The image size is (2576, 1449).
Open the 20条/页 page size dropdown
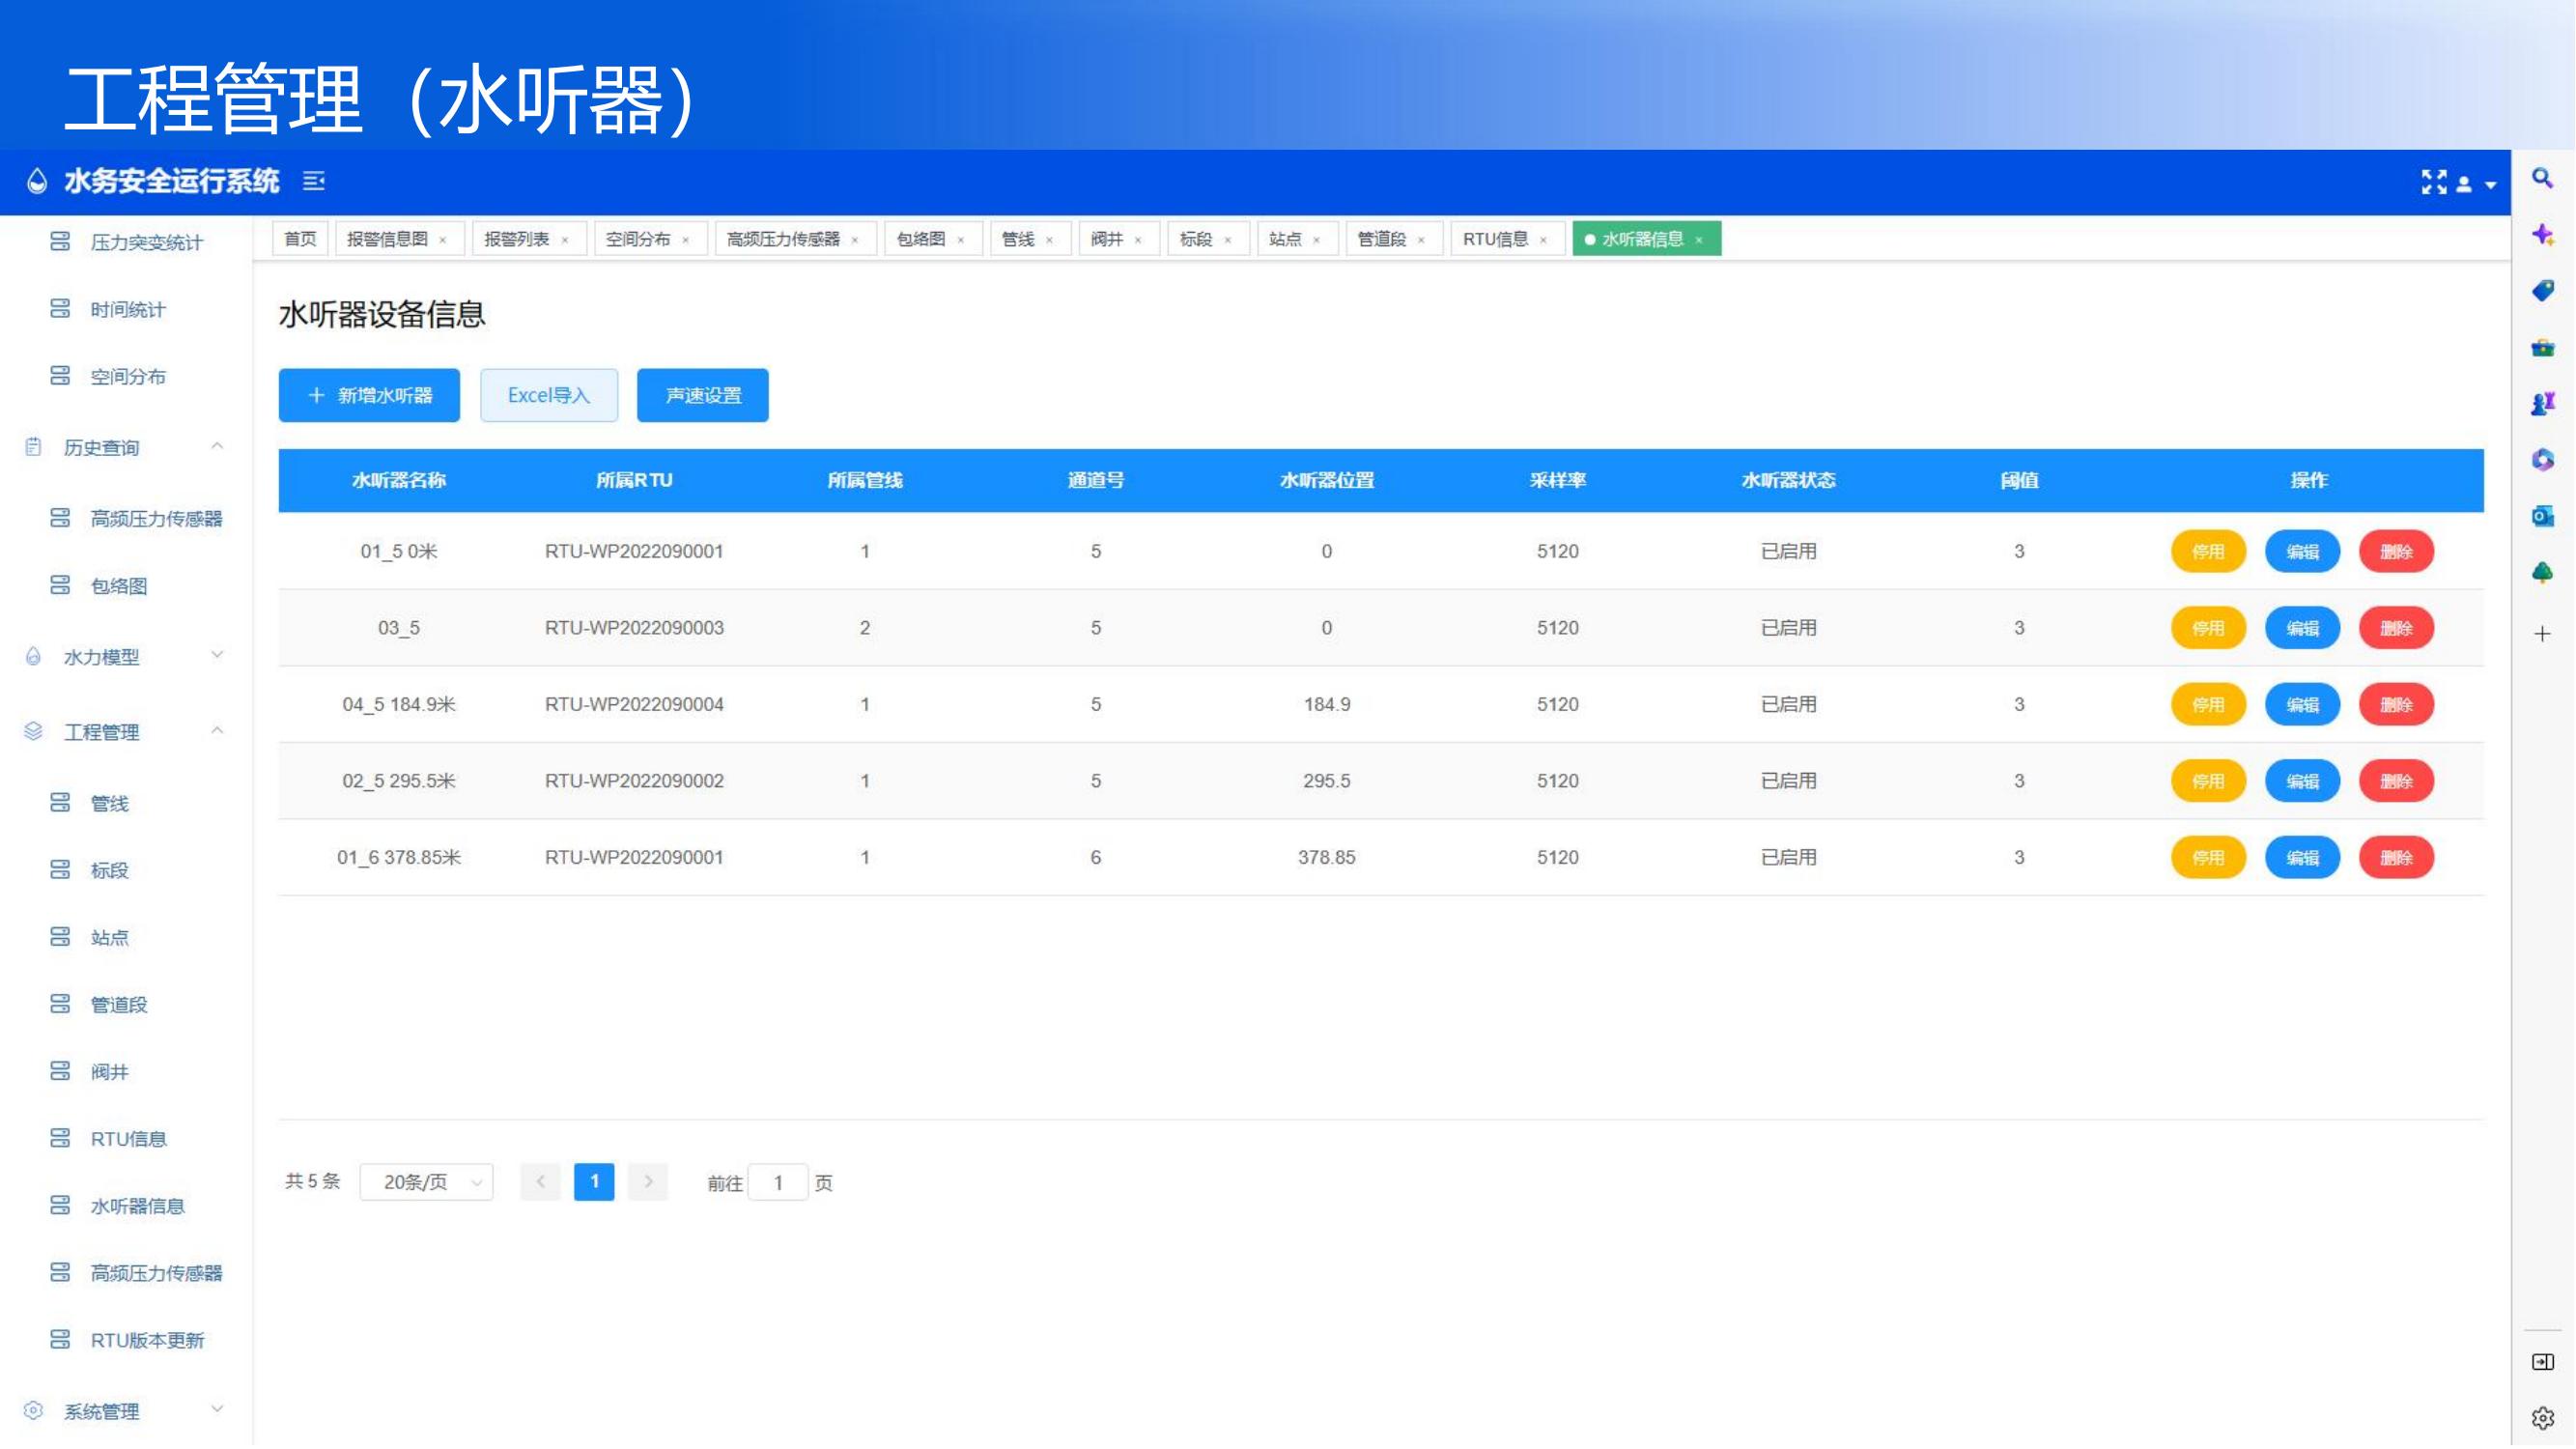click(x=427, y=1183)
